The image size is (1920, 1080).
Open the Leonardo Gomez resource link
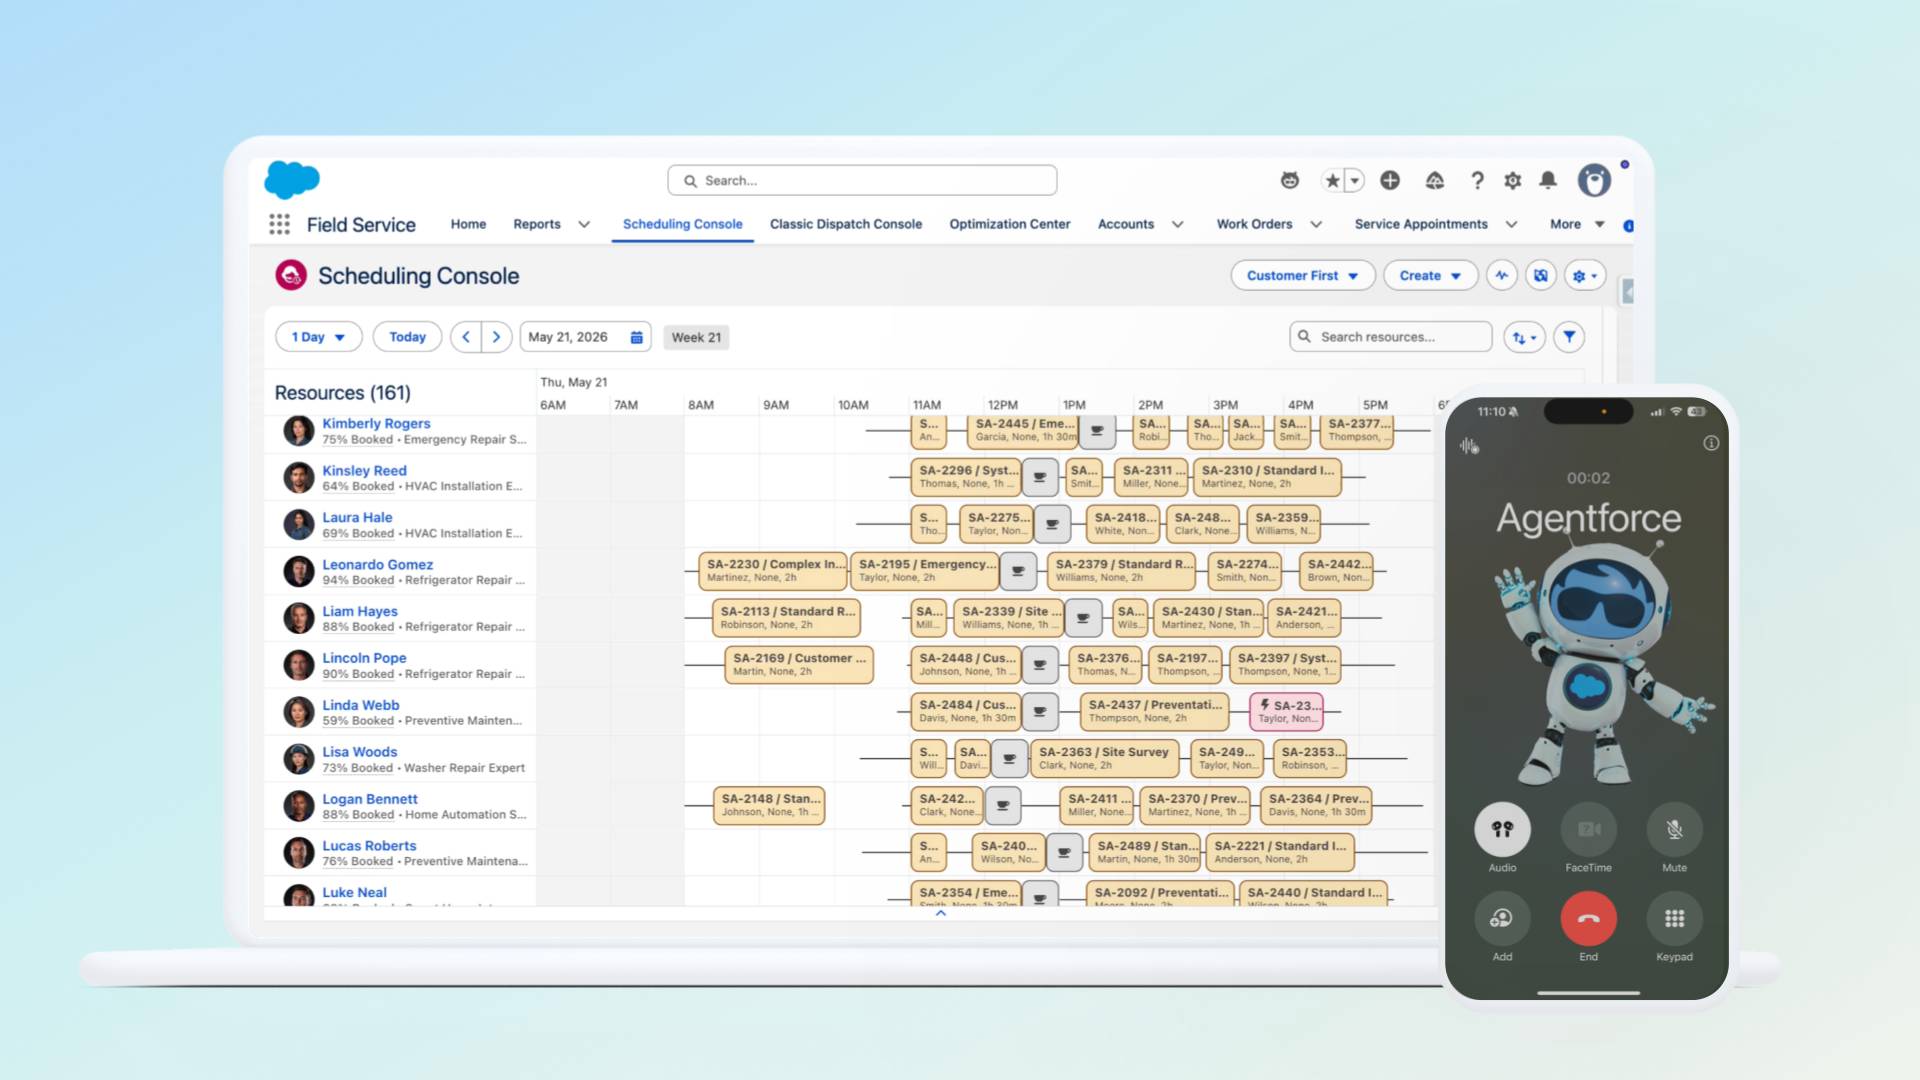pos(377,564)
